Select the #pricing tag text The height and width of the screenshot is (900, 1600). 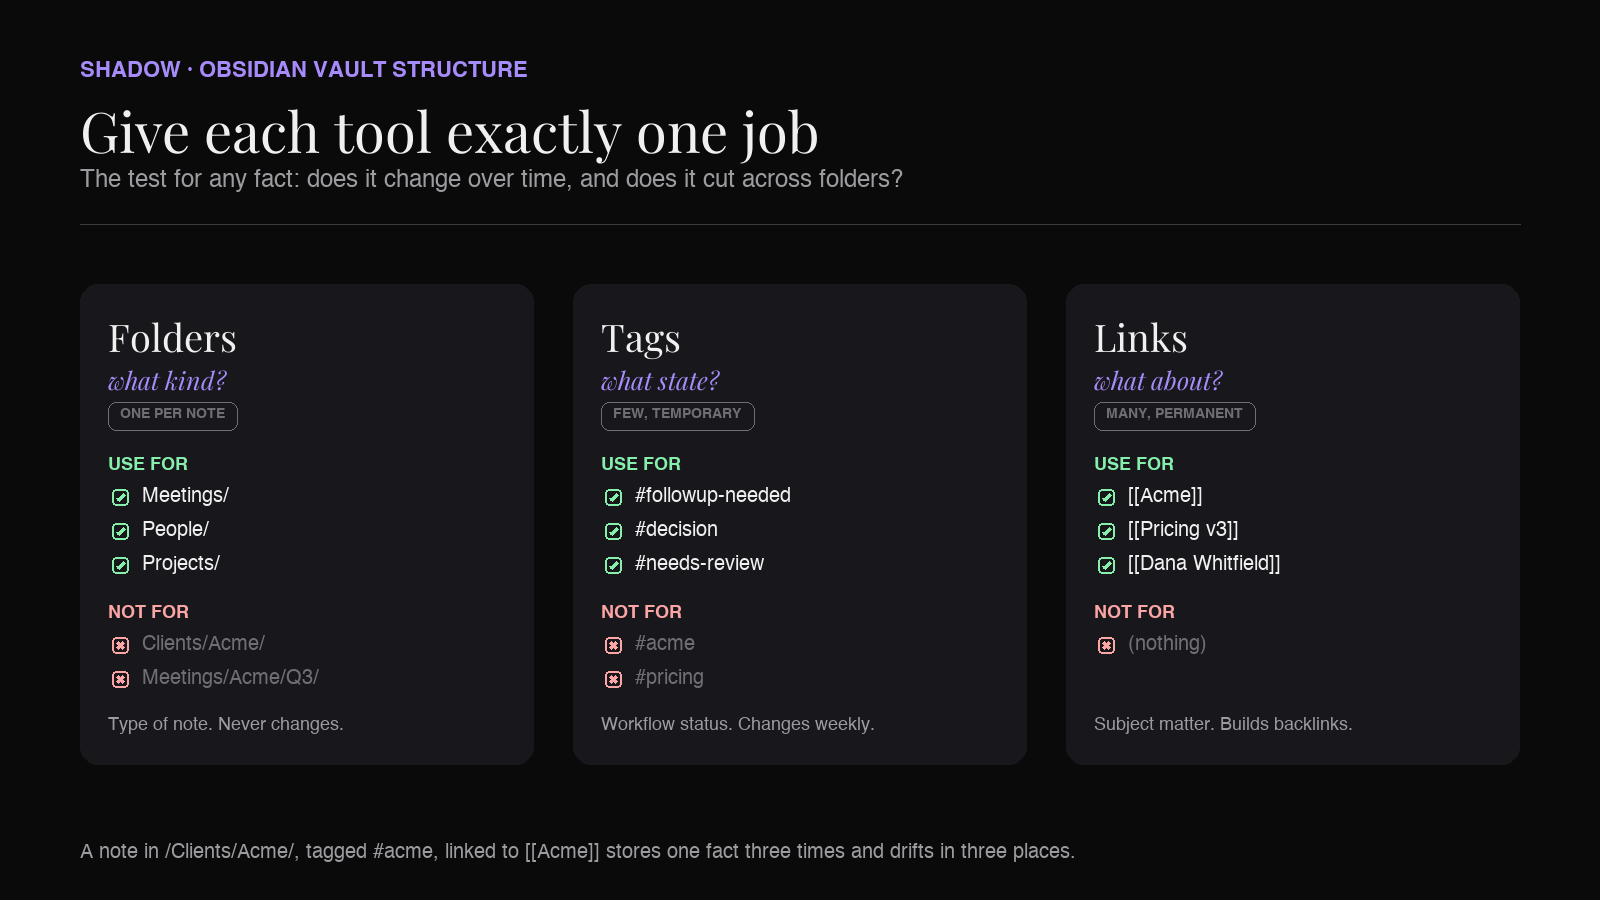[670, 677]
